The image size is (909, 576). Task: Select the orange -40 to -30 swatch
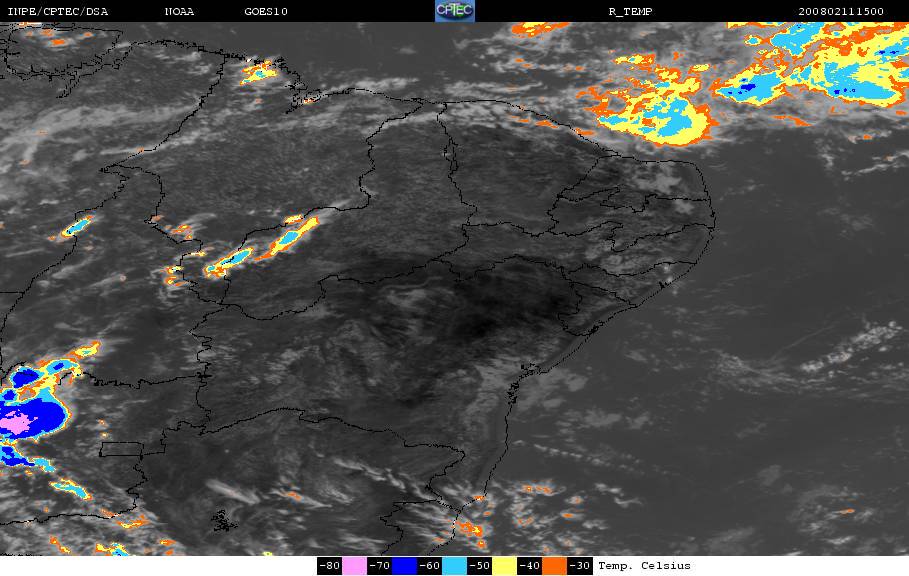[555, 566]
